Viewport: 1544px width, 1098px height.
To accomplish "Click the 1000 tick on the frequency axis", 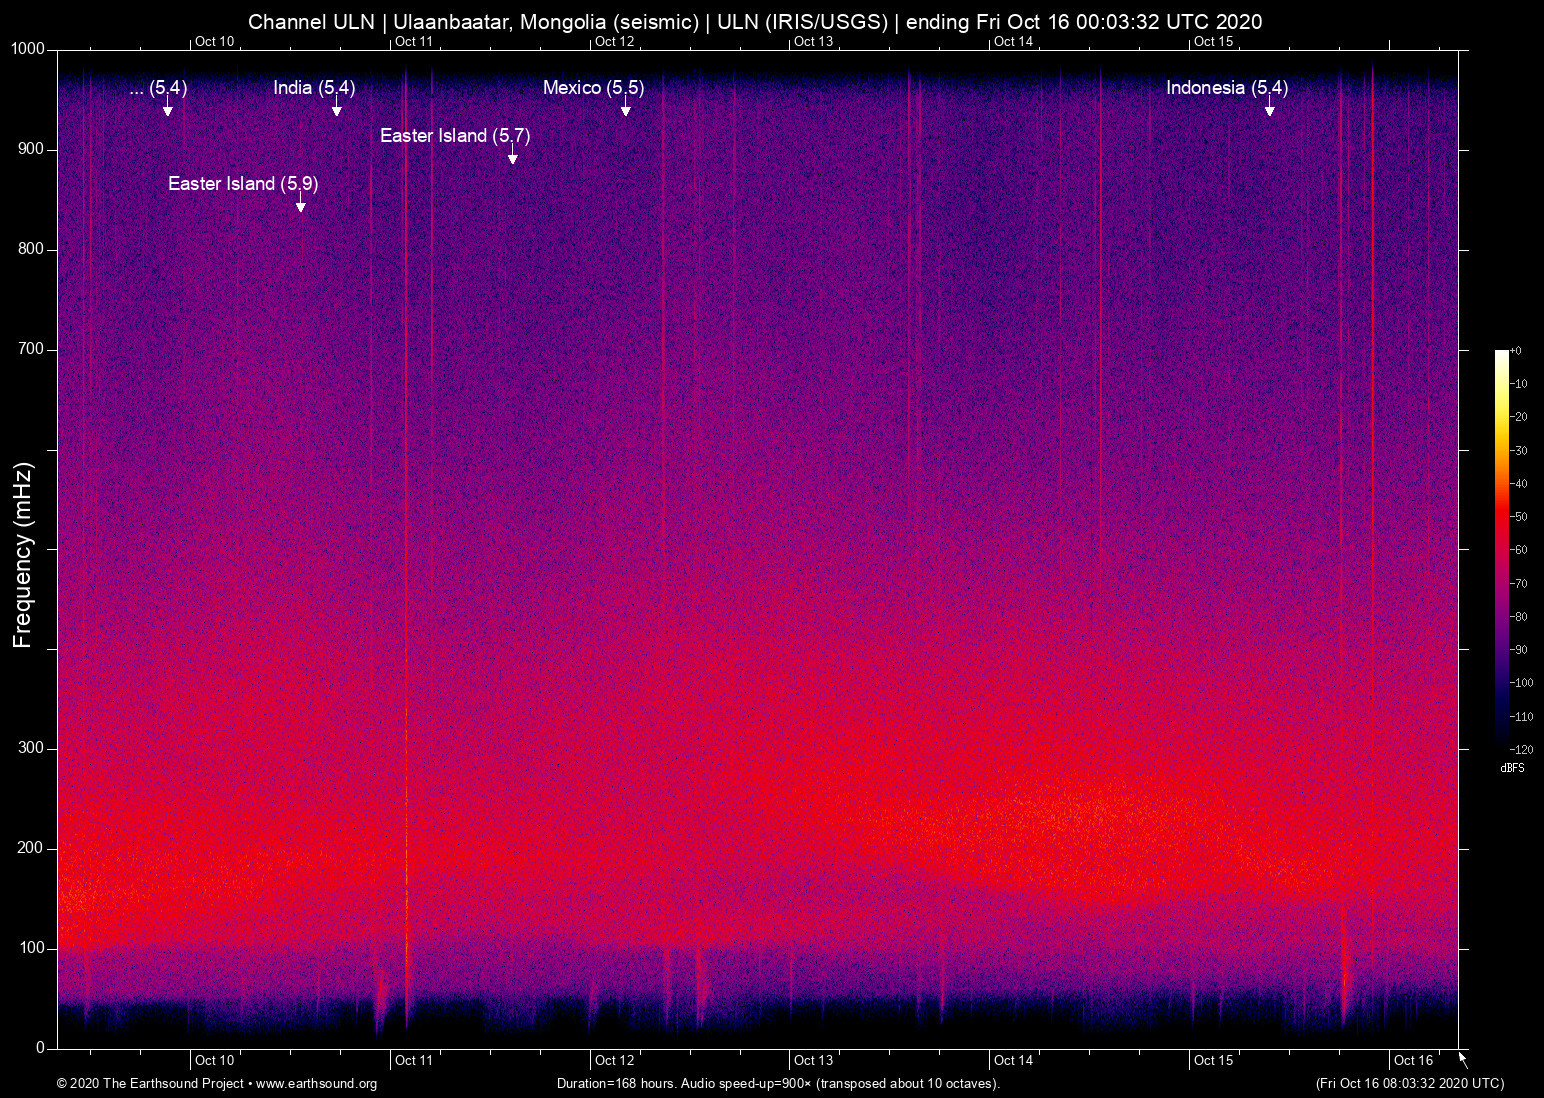I will click(x=27, y=49).
